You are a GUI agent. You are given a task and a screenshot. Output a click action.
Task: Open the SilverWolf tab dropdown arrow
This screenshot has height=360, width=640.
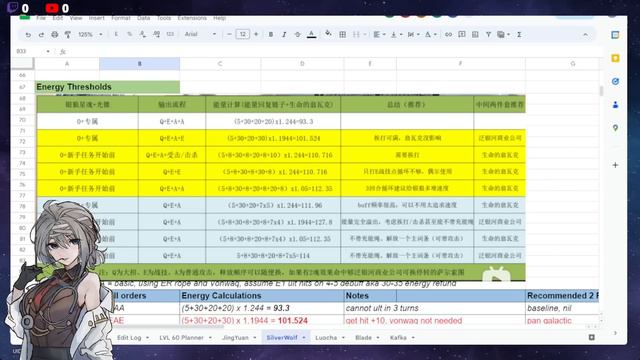click(304, 338)
